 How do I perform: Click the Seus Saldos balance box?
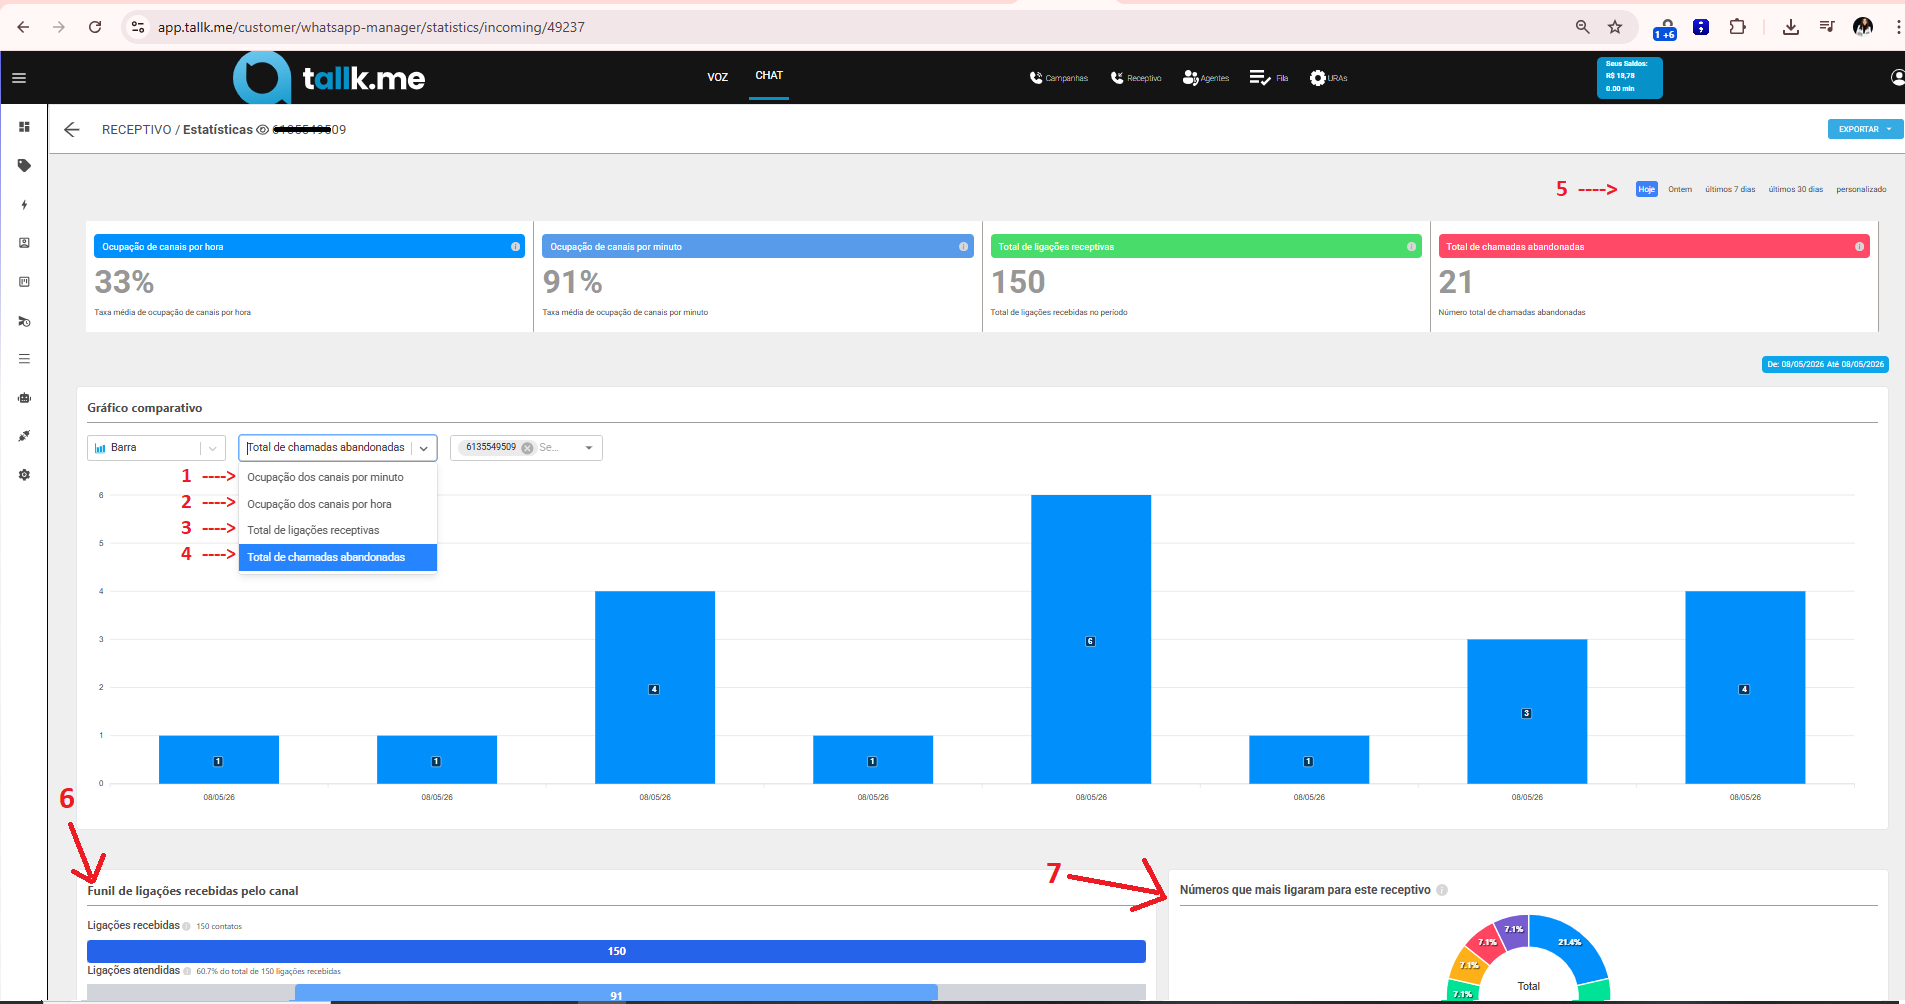[x=1630, y=77]
